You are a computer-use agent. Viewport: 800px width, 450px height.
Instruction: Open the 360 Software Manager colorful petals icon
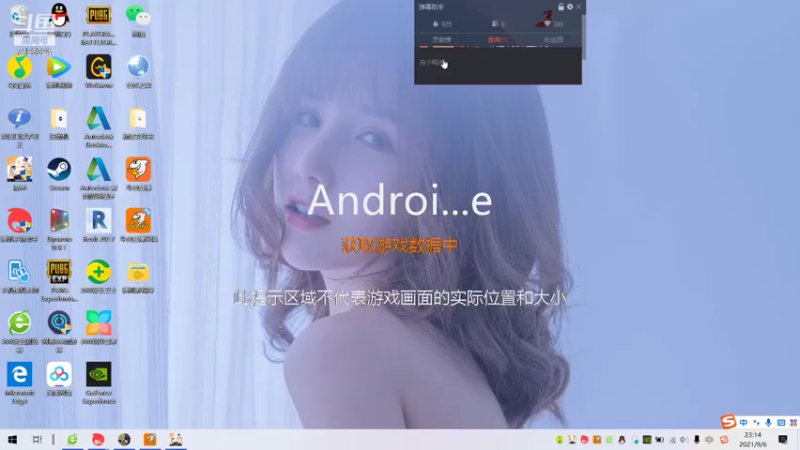[98, 323]
